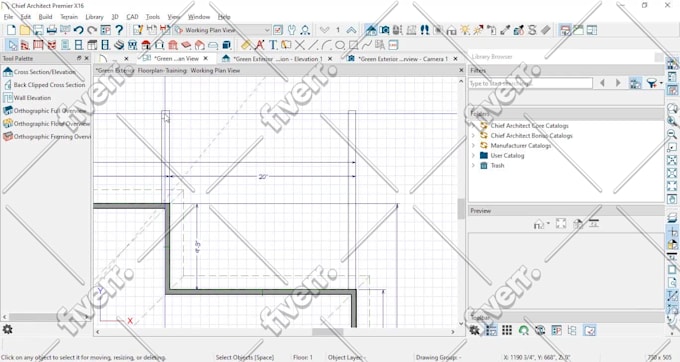Open the File menu
The image size is (680, 362).
point(8,17)
